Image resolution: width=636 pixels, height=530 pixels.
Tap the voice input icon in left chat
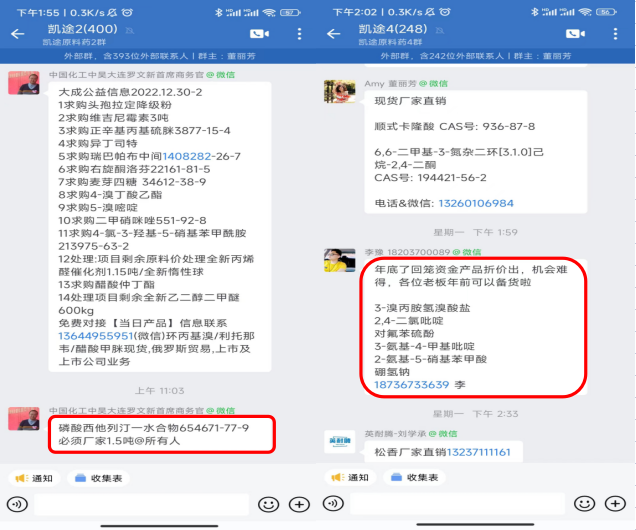(17, 504)
